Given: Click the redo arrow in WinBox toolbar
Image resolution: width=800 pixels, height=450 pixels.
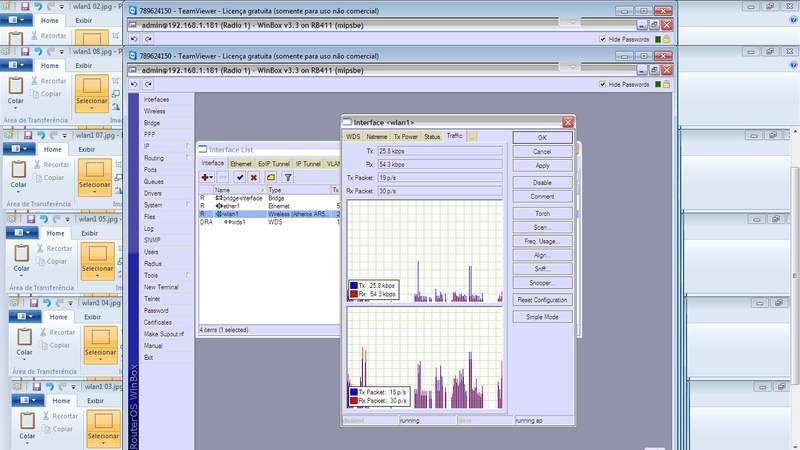Looking at the screenshot, I should [x=148, y=85].
